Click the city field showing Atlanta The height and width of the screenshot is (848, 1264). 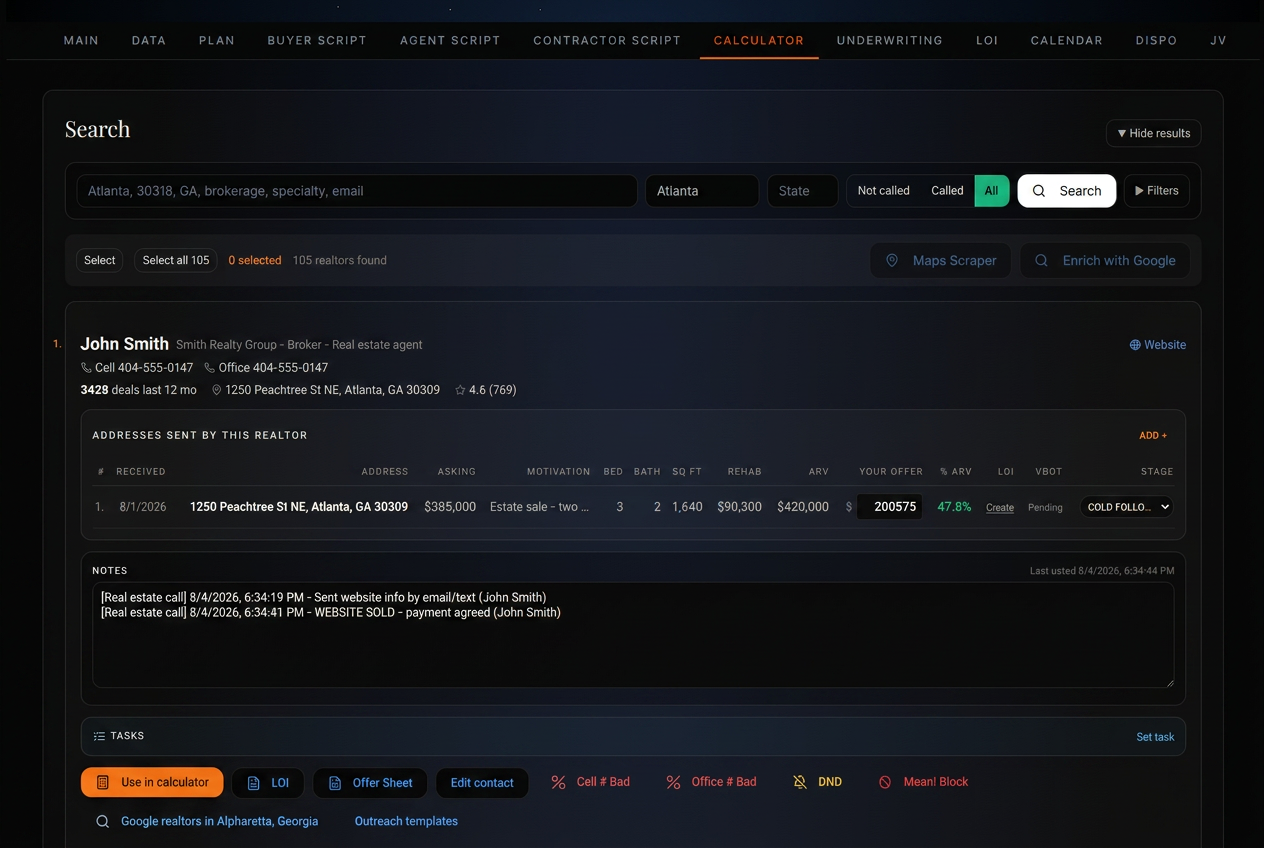click(702, 191)
